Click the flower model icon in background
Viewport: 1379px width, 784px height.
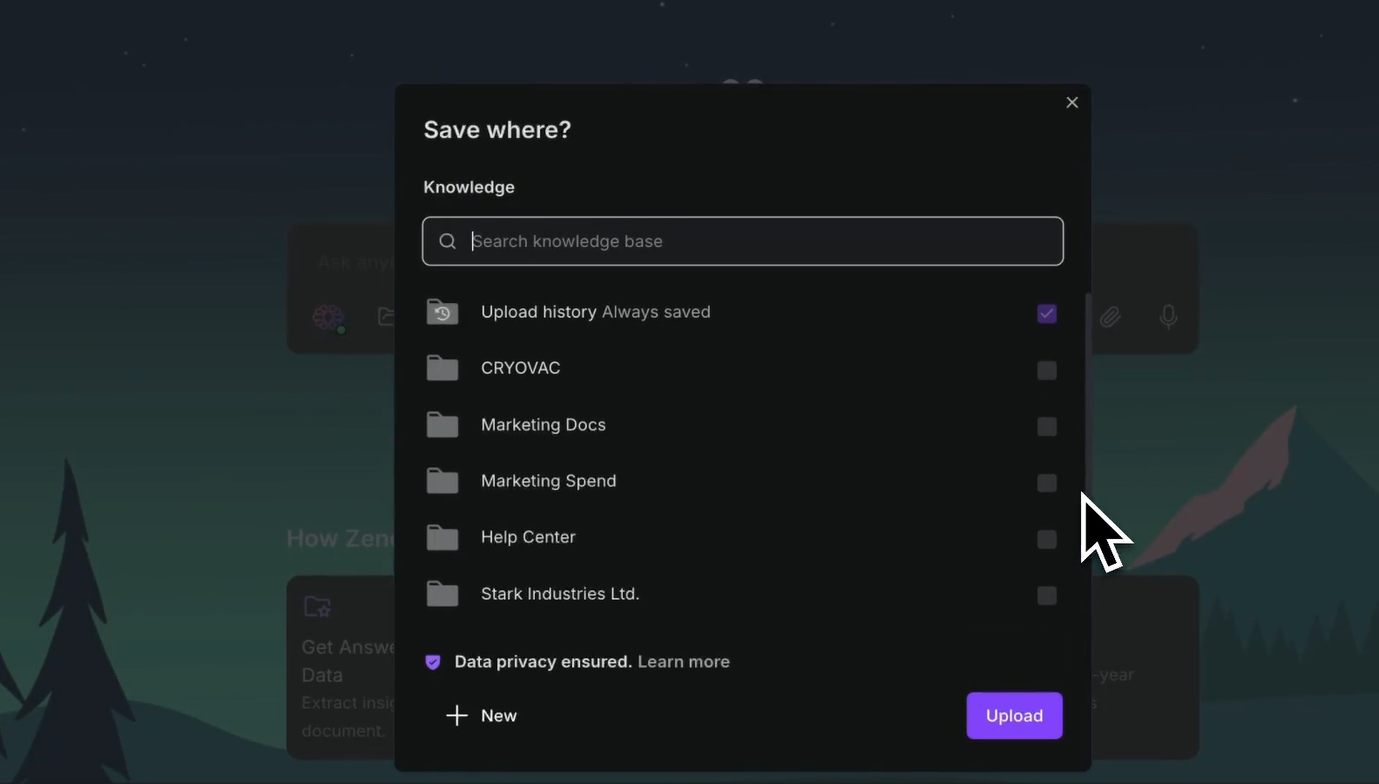coord(328,317)
